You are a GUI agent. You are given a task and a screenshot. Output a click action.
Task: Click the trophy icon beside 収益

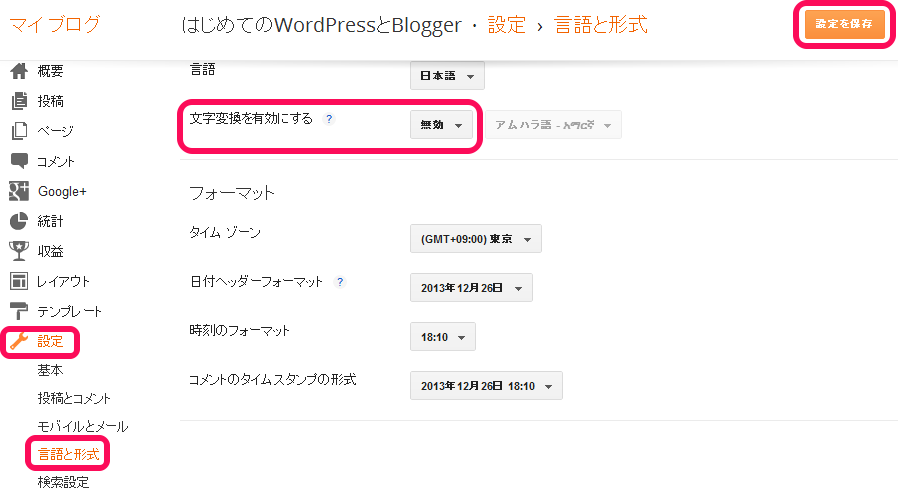pos(19,251)
